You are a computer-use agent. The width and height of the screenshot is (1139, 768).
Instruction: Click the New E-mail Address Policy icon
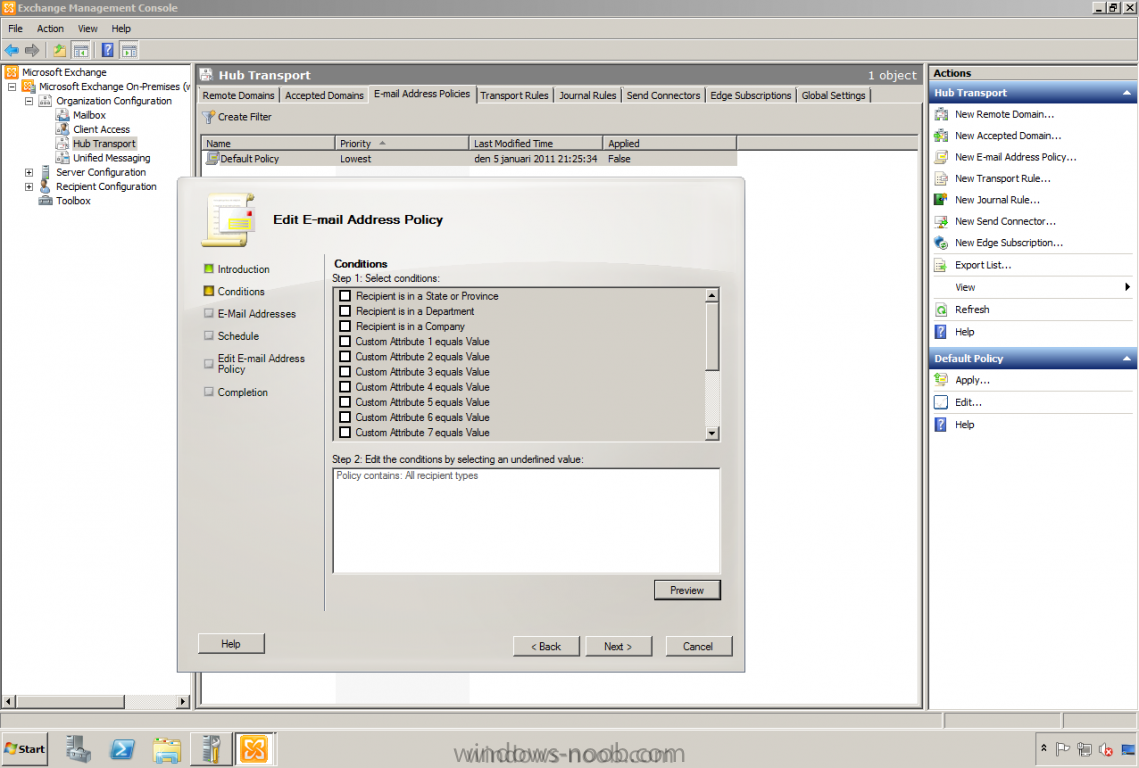pyautogui.click(x=941, y=157)
